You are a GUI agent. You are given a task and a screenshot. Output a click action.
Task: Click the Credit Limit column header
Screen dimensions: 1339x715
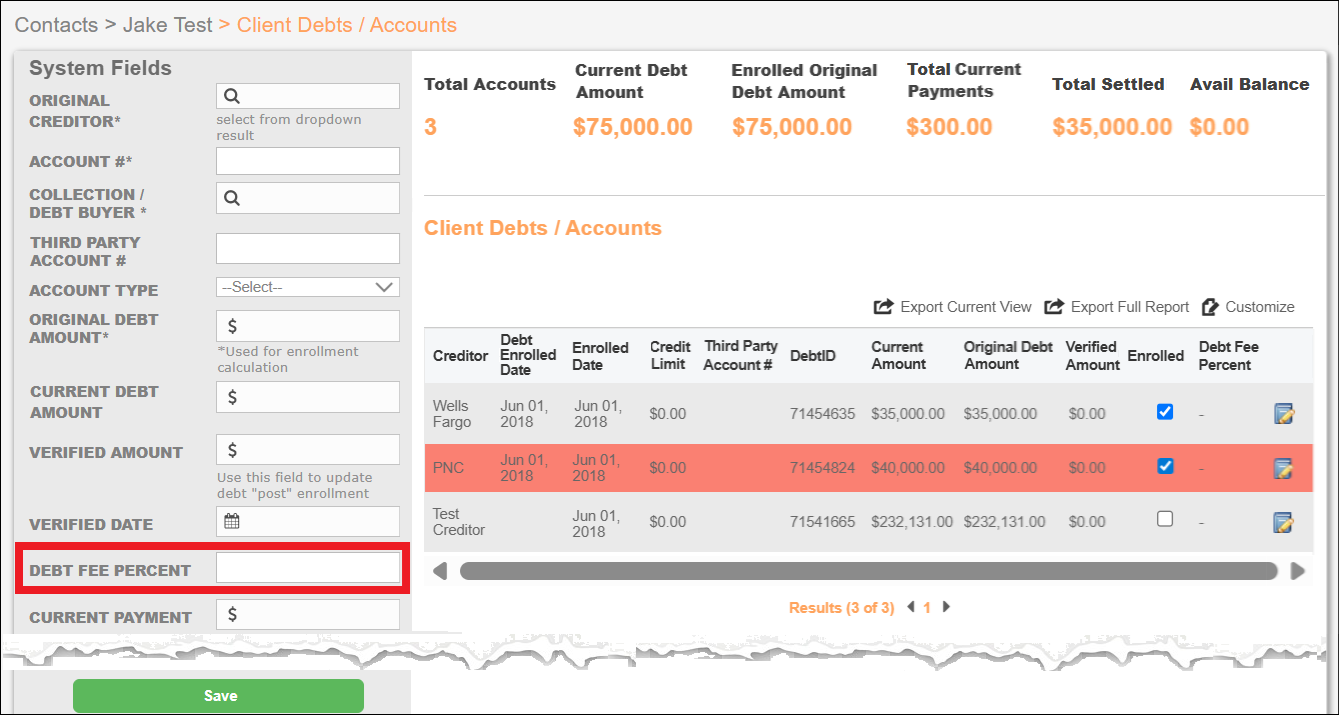pos(669,356)
